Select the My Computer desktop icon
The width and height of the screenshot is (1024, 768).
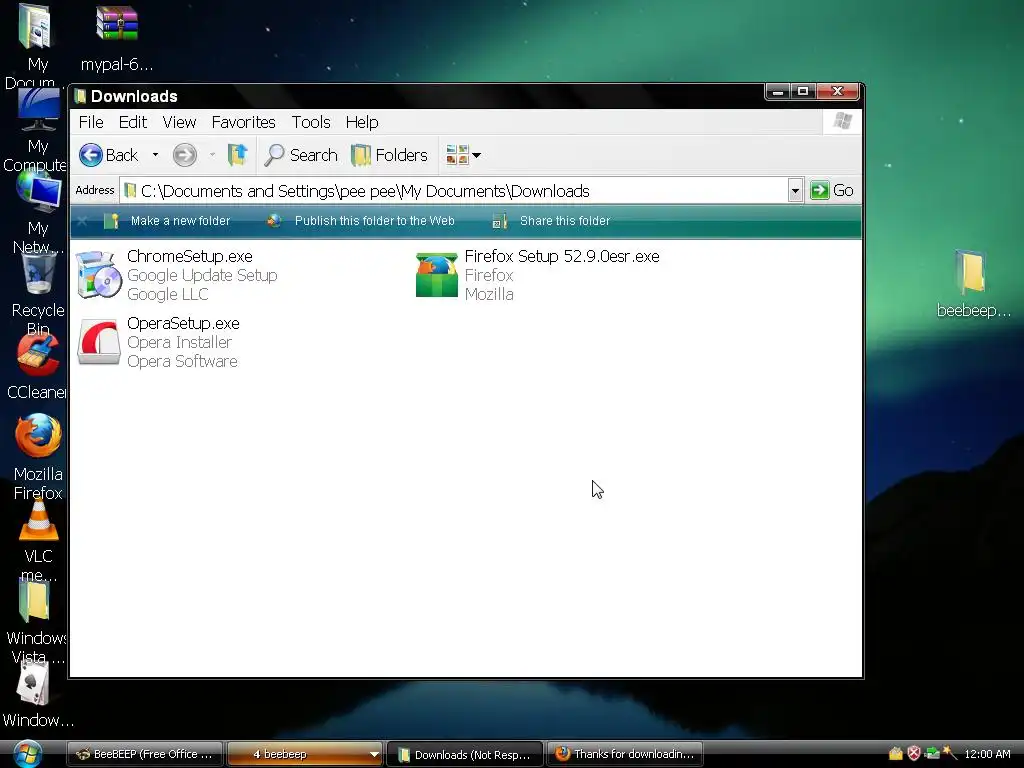click(x=38, y=110)
